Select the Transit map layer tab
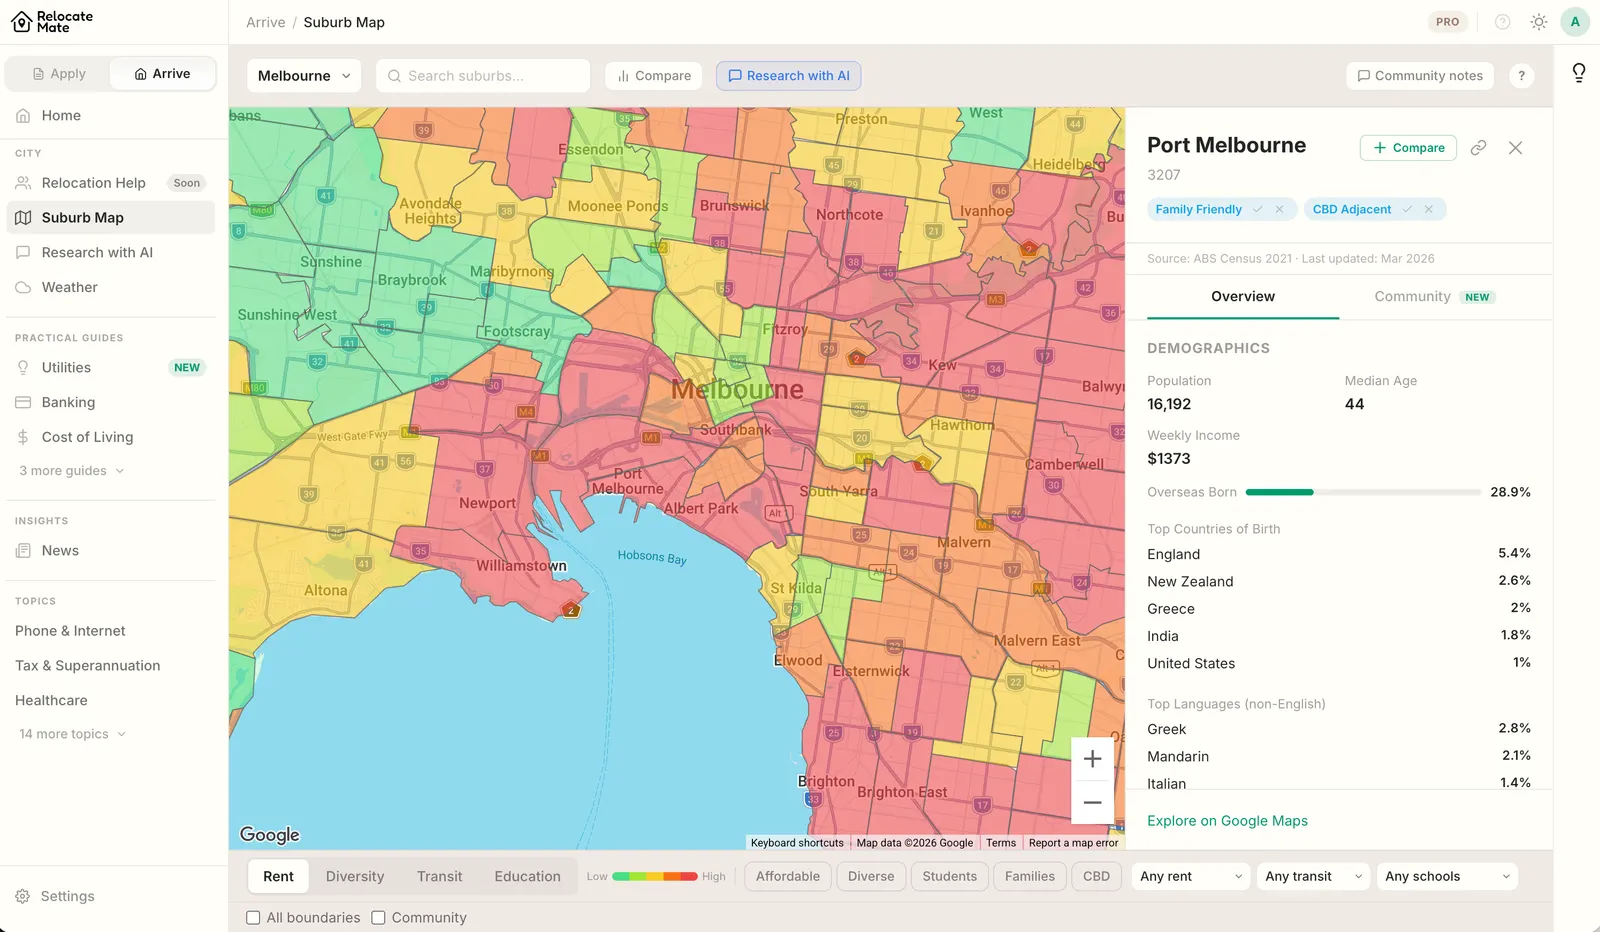 click(x=439, y=877)
